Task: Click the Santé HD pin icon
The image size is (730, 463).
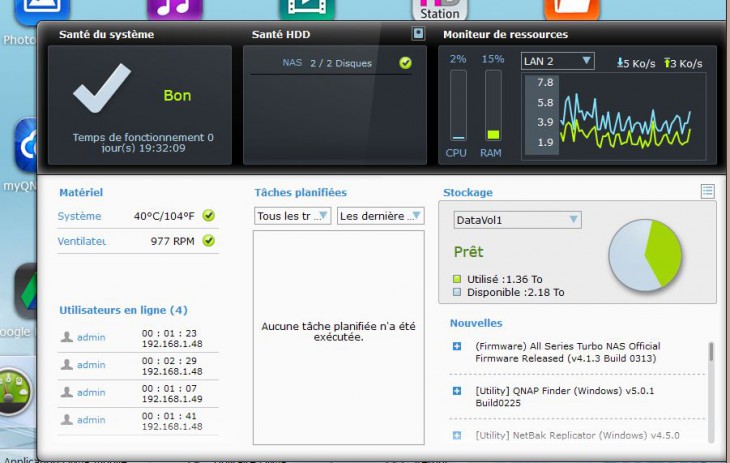Action: (418, 34)
